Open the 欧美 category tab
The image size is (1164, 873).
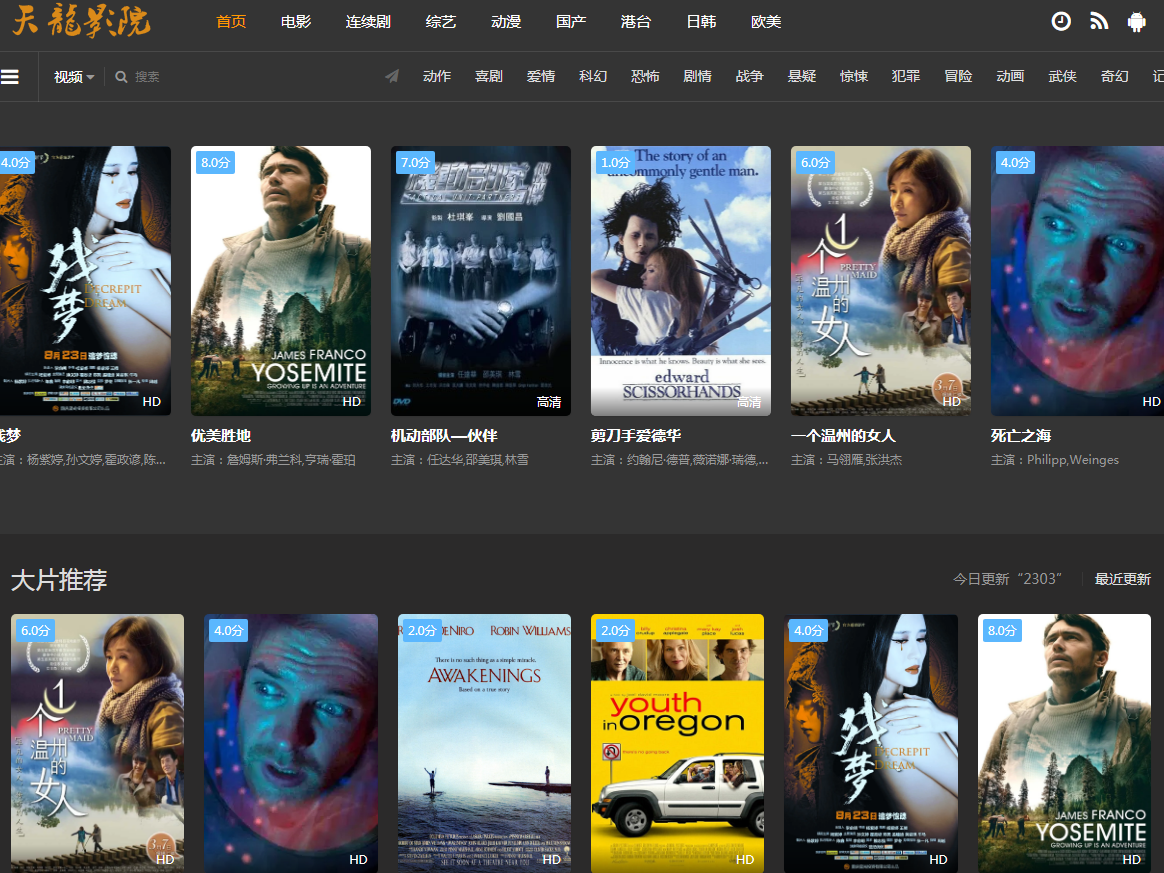click(x=766, y=21)
